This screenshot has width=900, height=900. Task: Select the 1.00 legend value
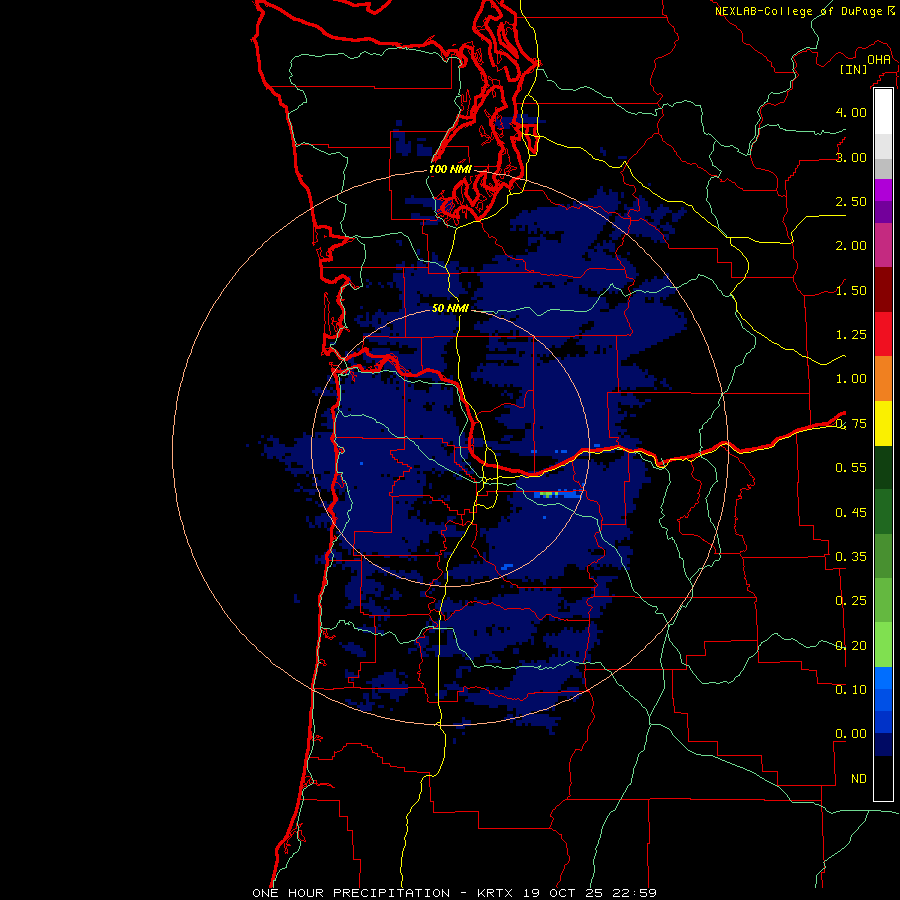coord(851,379)
